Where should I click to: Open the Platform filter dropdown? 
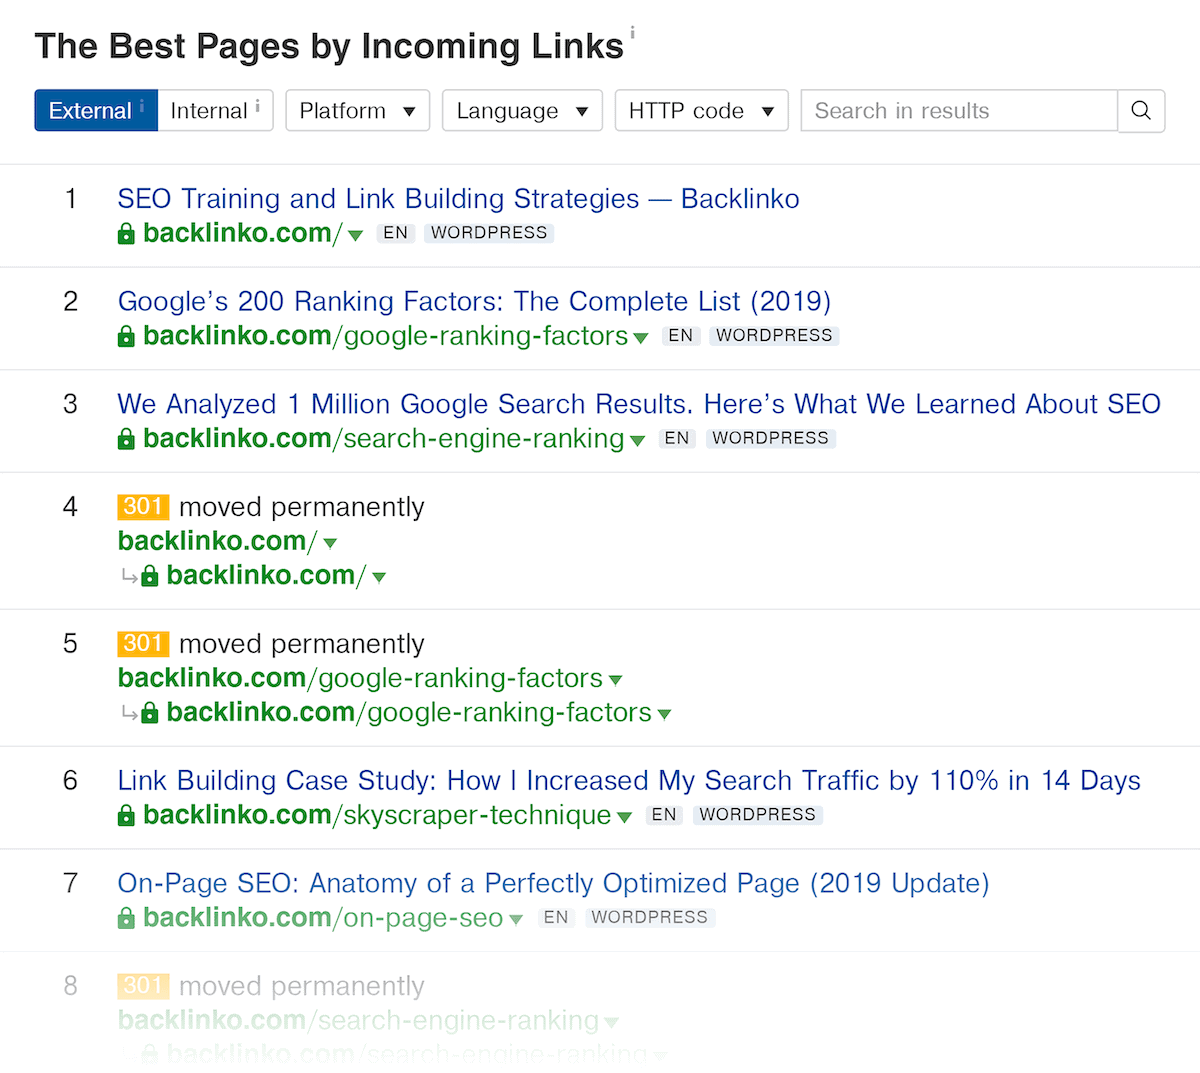(x=357, y=111)
